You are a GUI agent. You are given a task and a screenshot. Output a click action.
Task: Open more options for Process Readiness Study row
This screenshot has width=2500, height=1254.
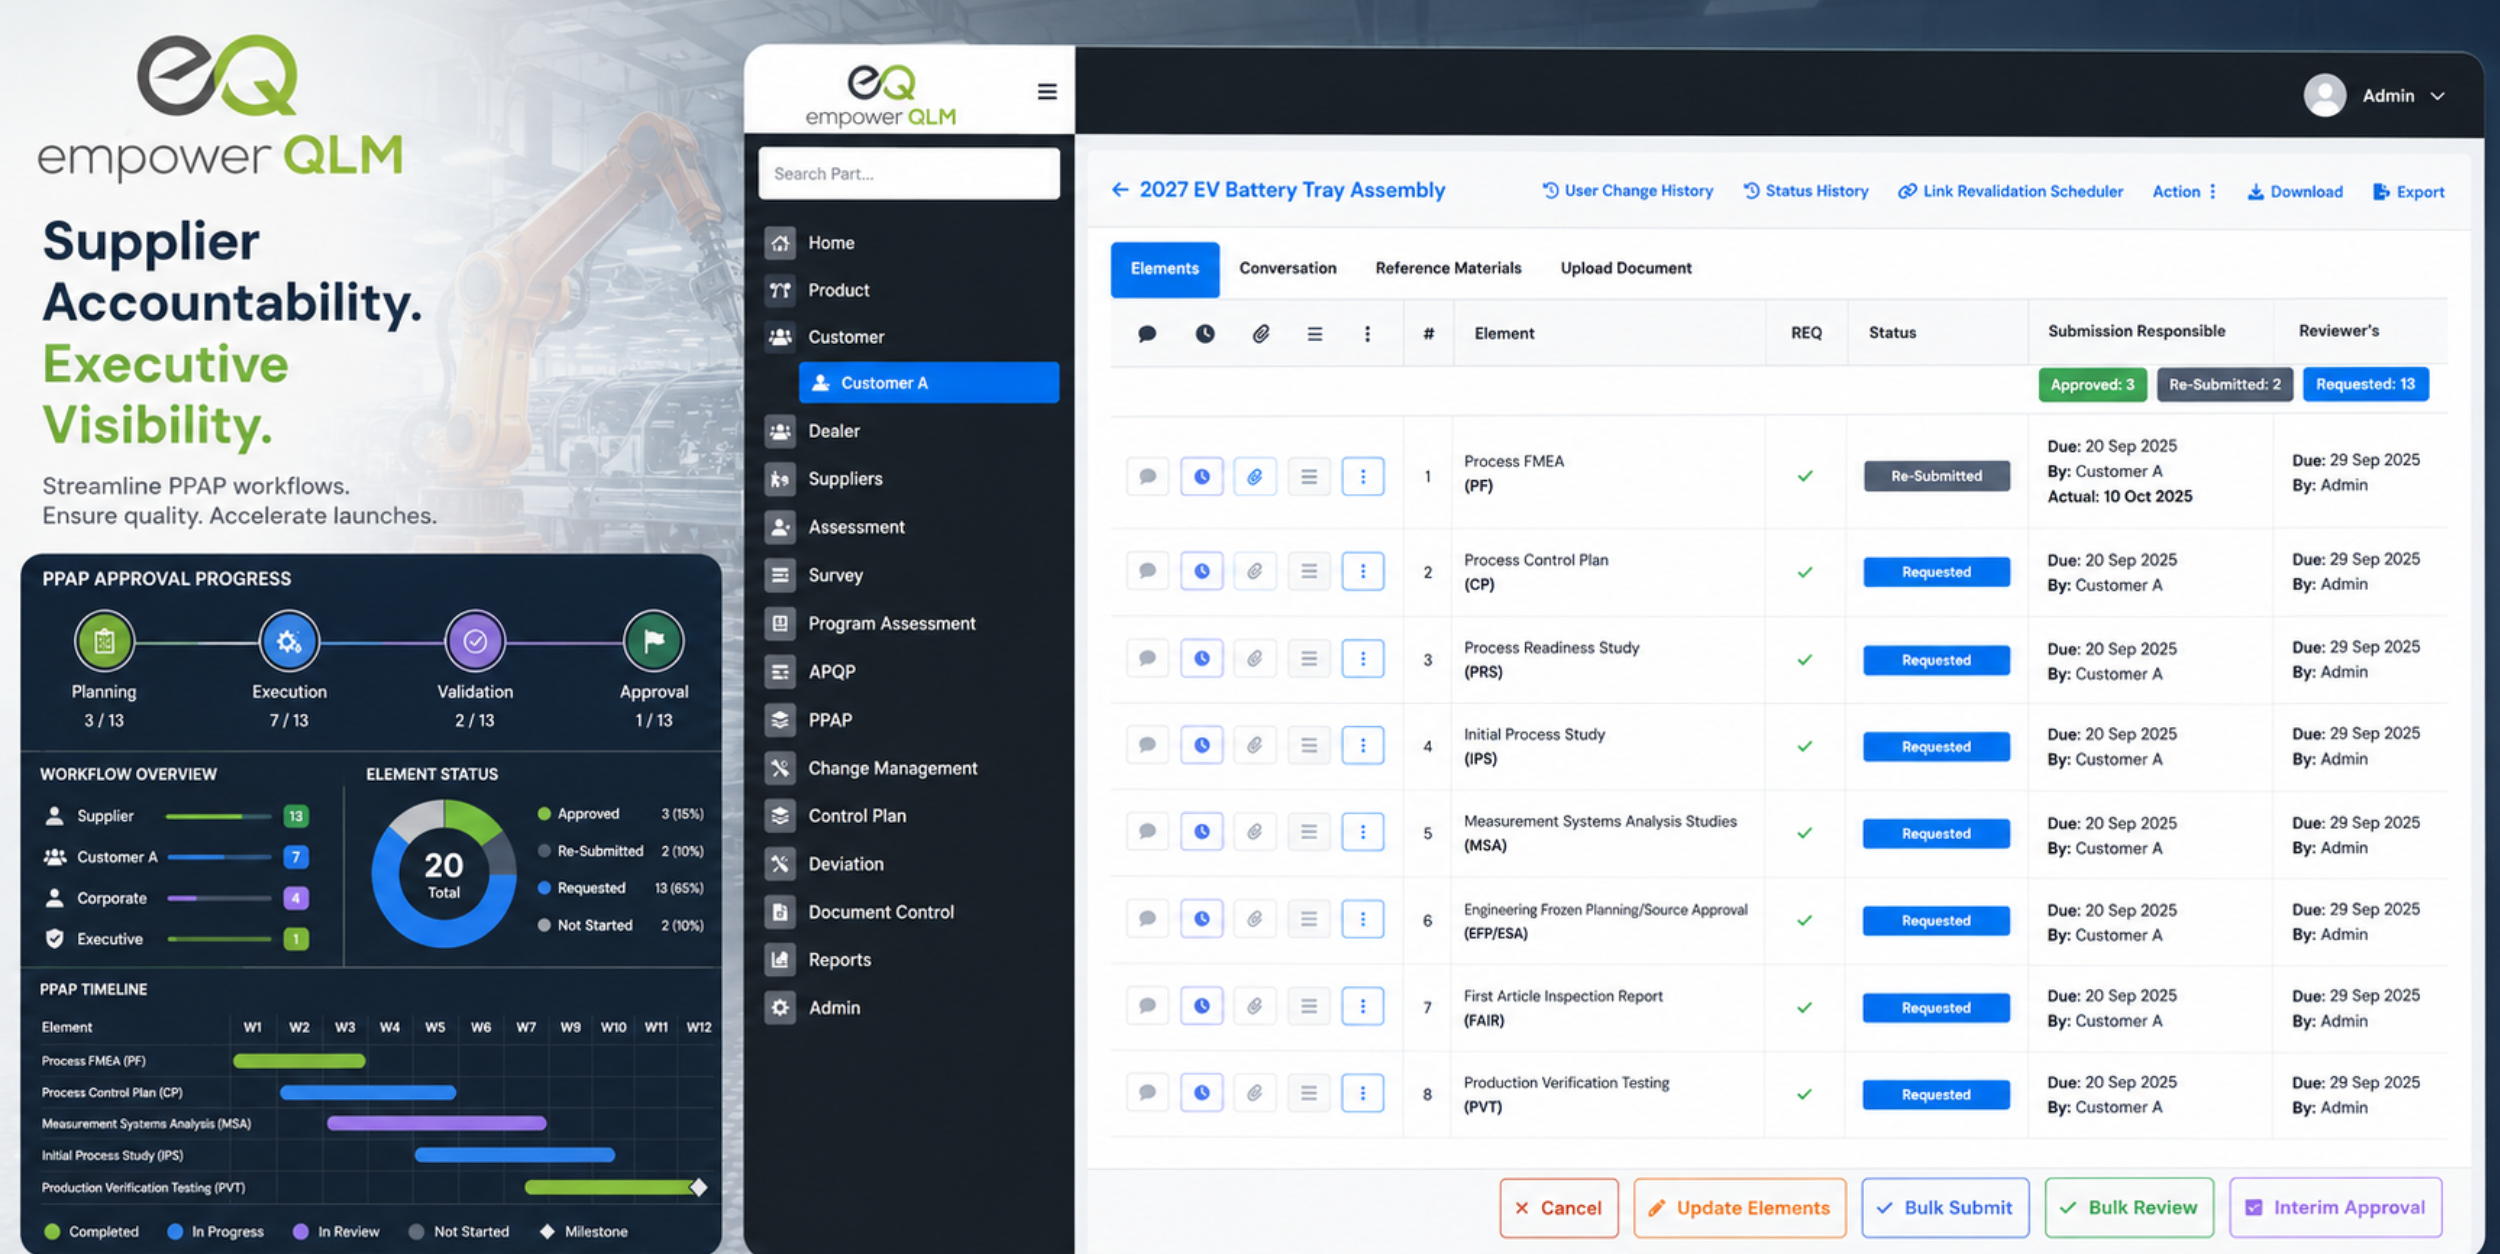[x=1363, y=658]
